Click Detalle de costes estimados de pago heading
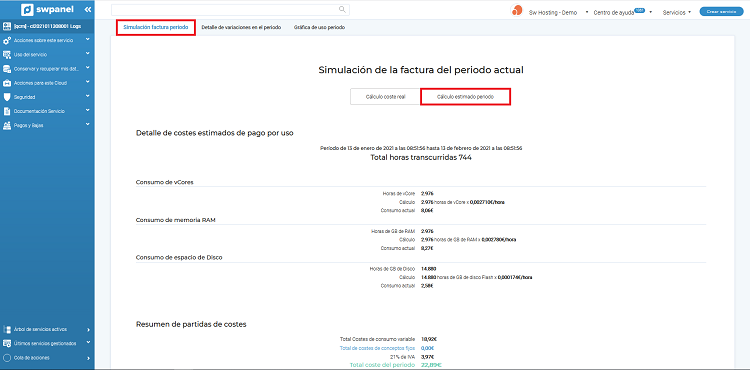 (215, 133)
